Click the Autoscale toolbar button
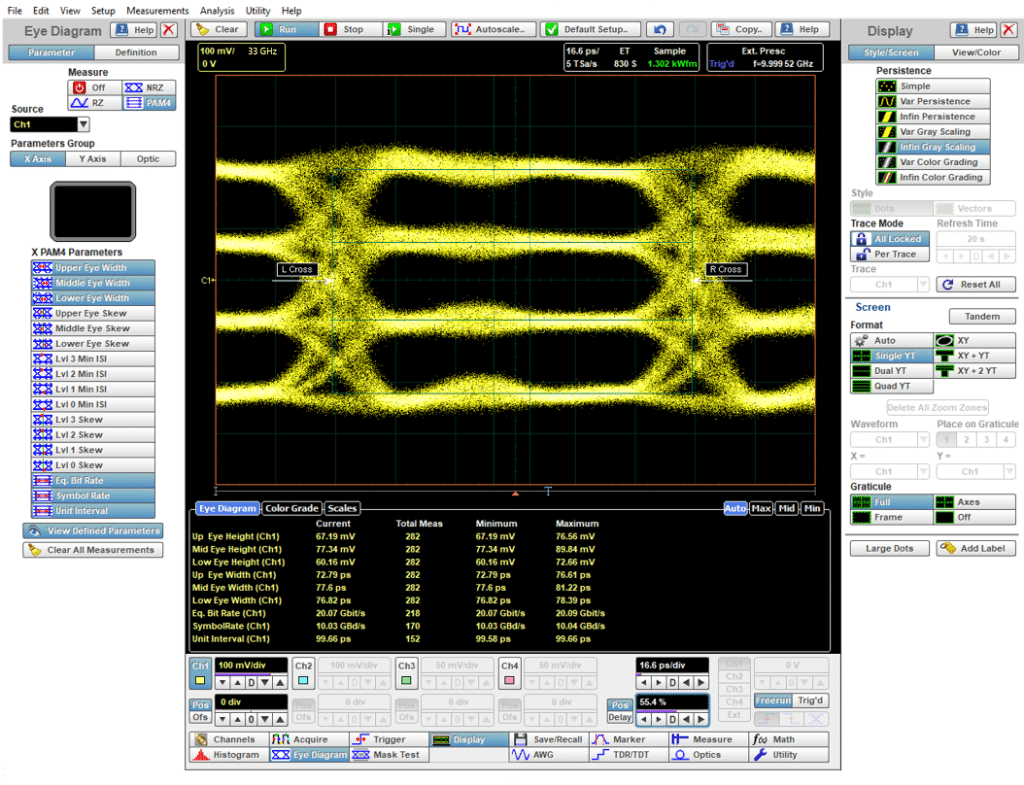The height and width of the screenshot is (785, 1024). [x=493, y=30]
